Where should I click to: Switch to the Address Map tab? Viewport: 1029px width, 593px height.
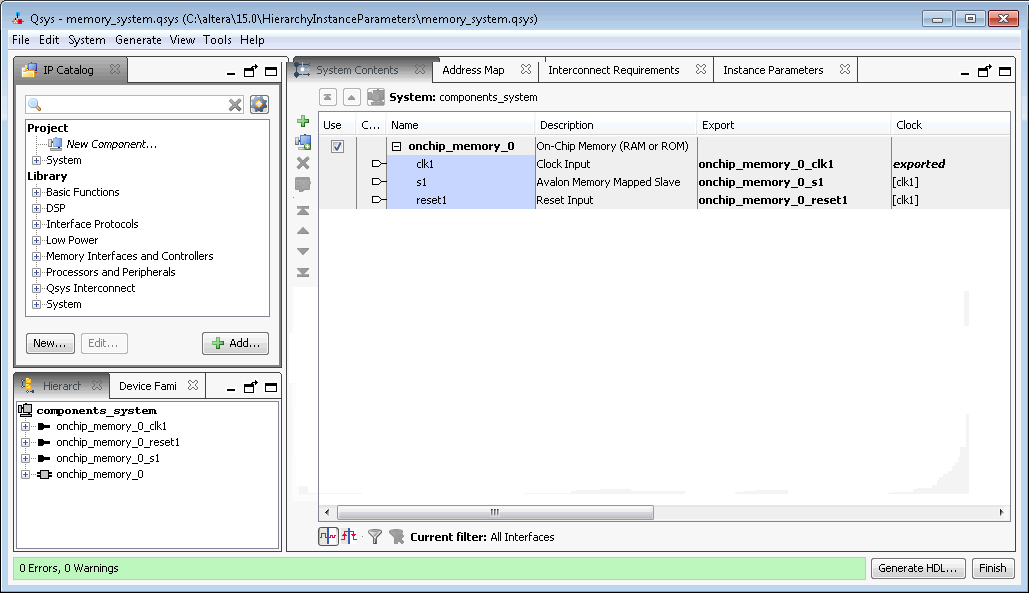point(473,70)
